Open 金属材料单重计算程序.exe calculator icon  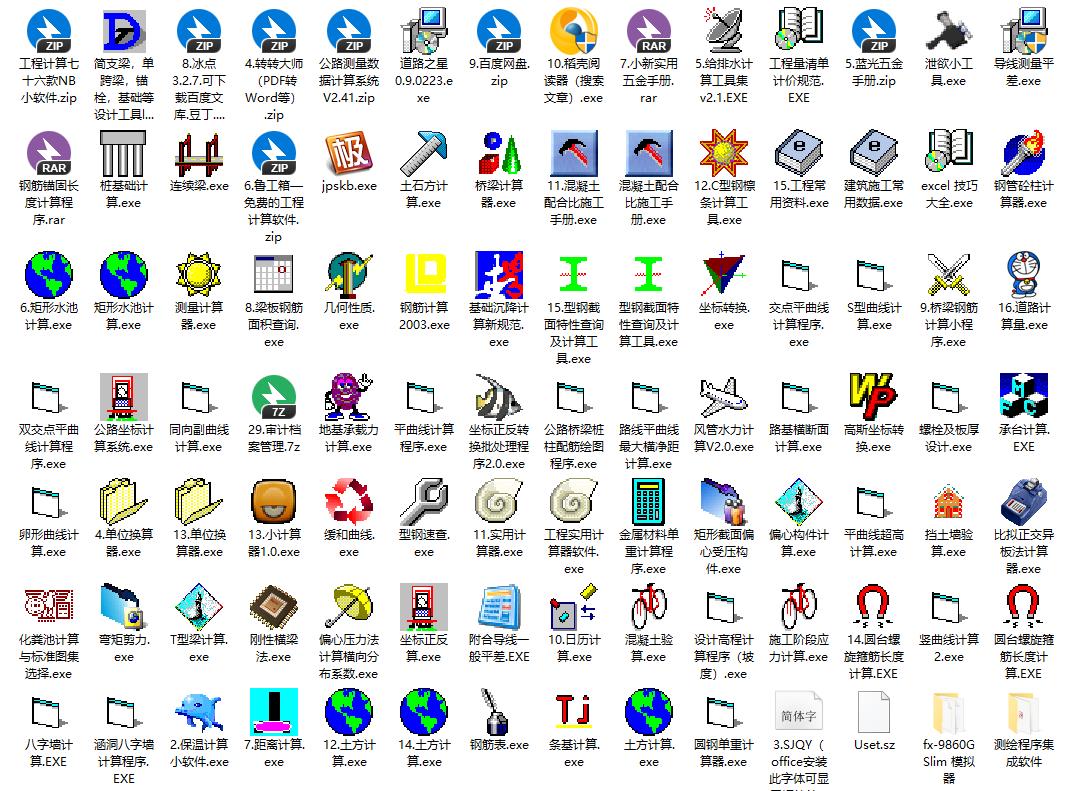click(x=649, y=502)
